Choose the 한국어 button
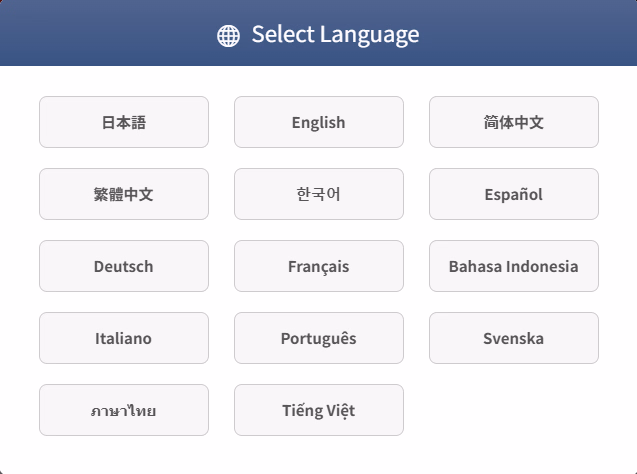Image resolution: width=637 pixels, height=474 pixels. (319, 194)
